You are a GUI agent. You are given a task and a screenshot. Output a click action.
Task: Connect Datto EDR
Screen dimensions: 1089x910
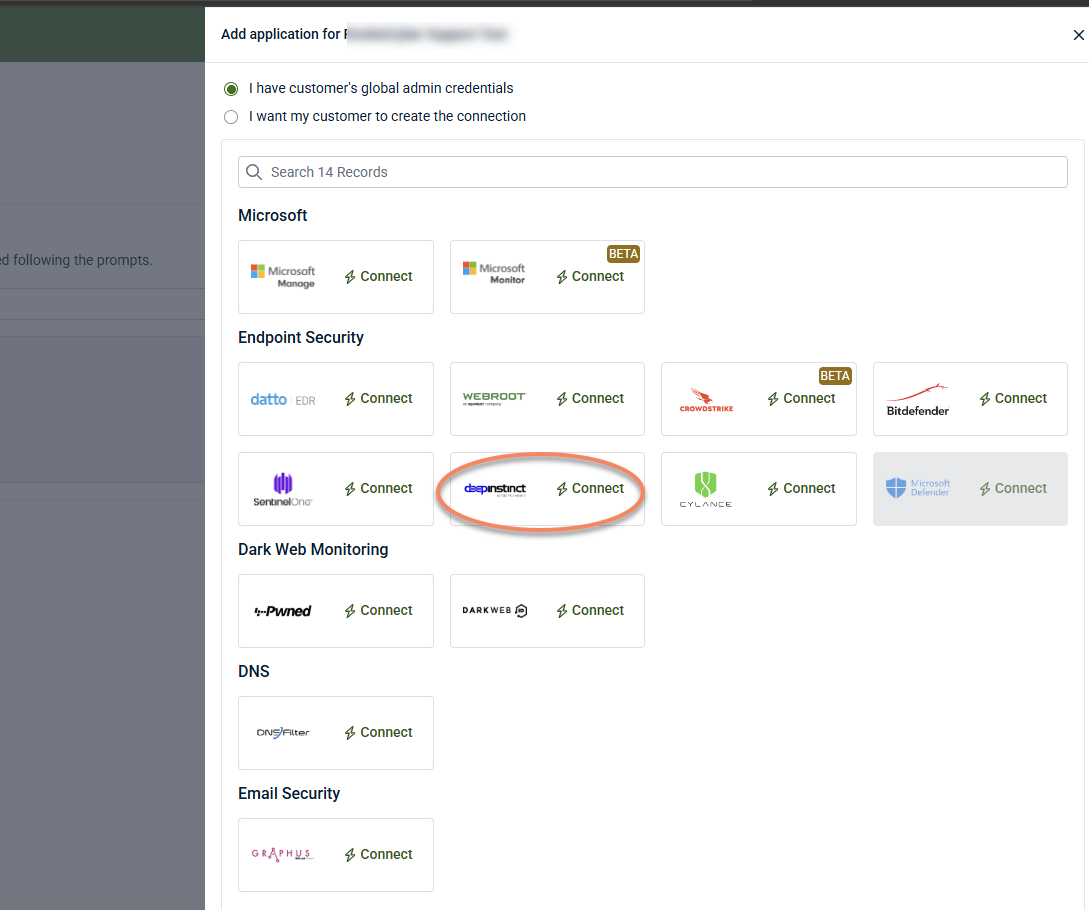click(x=379, y=399)
